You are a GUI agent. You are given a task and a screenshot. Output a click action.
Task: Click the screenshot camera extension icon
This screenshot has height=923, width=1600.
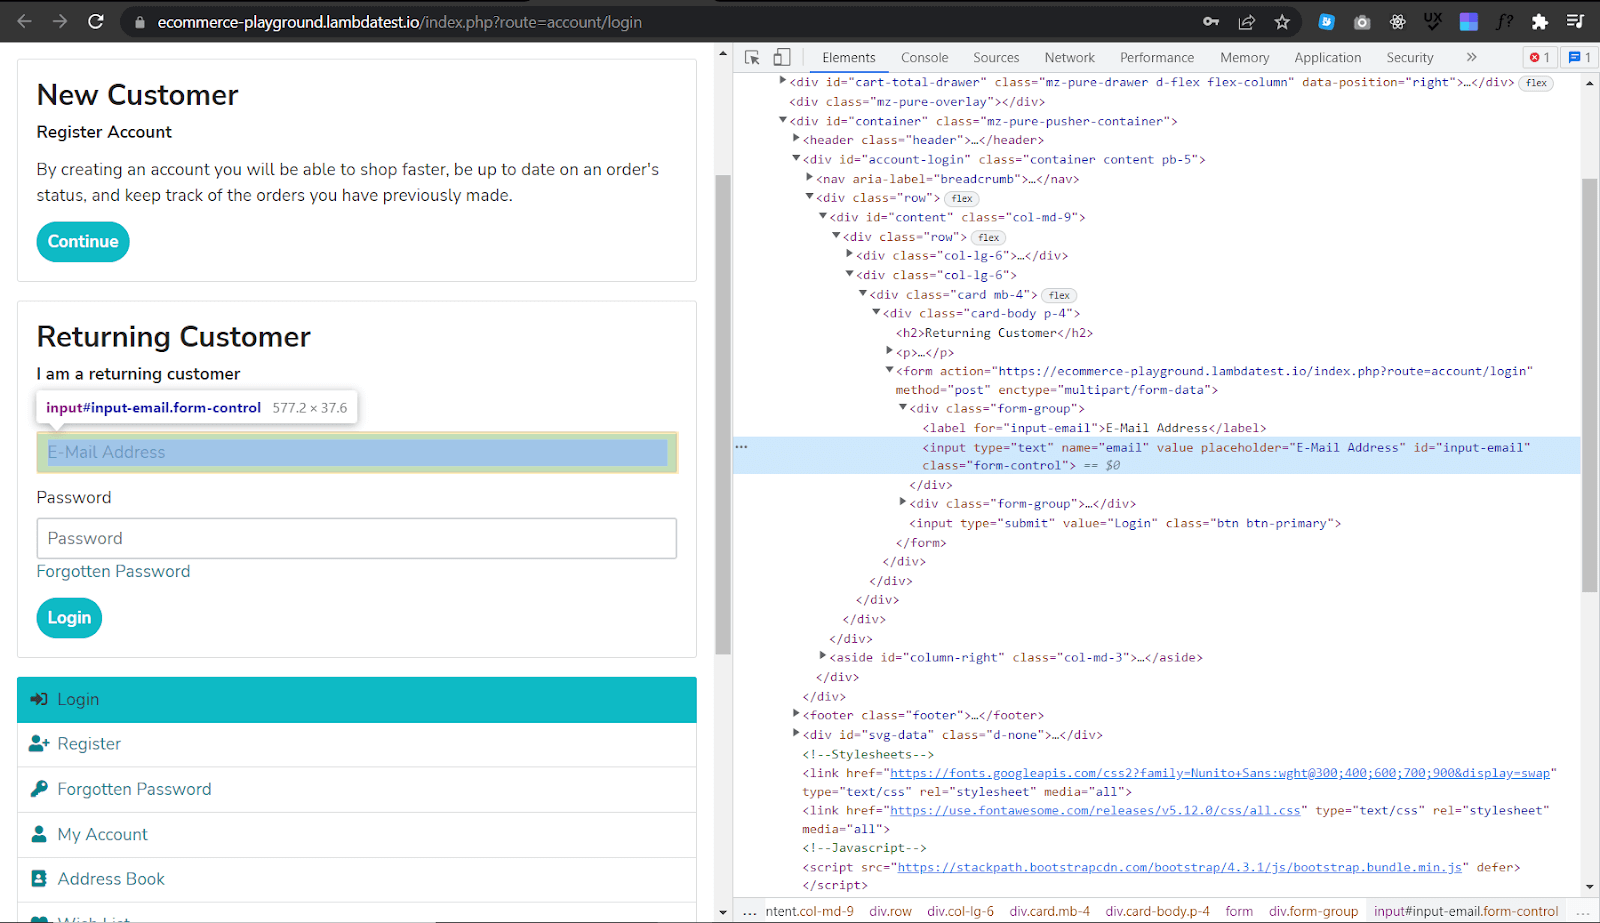point(1361,21)
